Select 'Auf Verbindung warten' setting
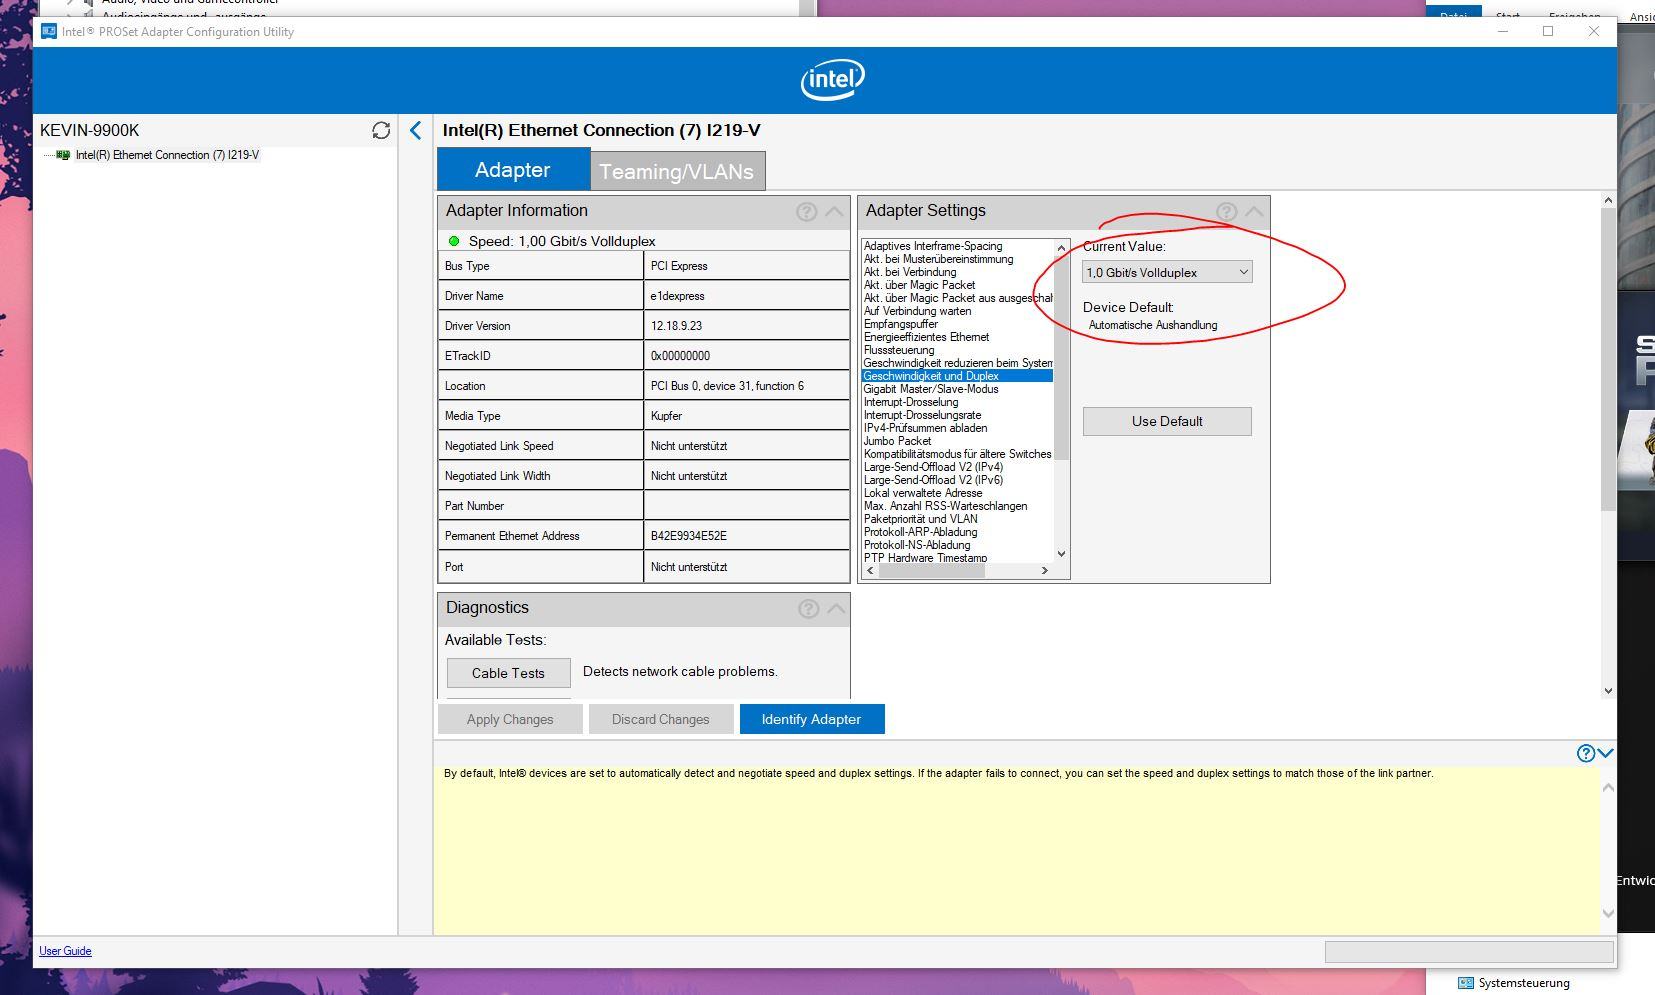1655x995 pixels. (957, 311)
